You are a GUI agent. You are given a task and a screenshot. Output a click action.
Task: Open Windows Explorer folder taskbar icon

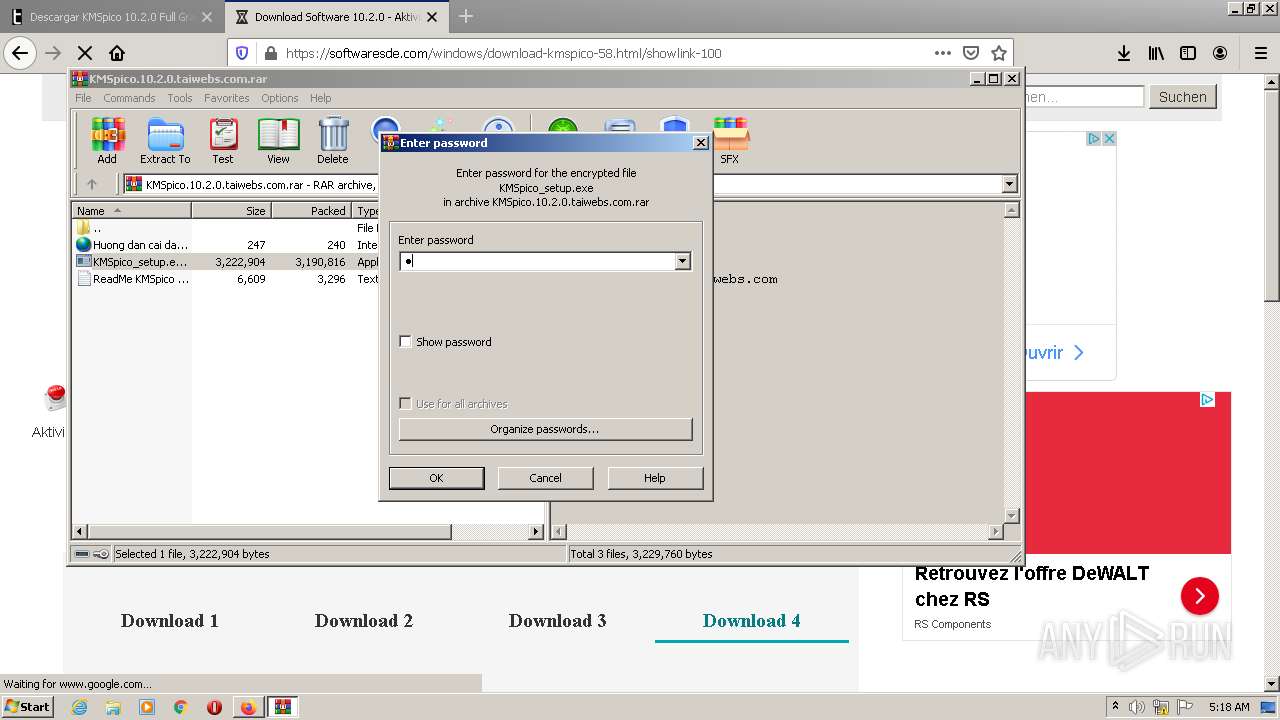point(113,707)
